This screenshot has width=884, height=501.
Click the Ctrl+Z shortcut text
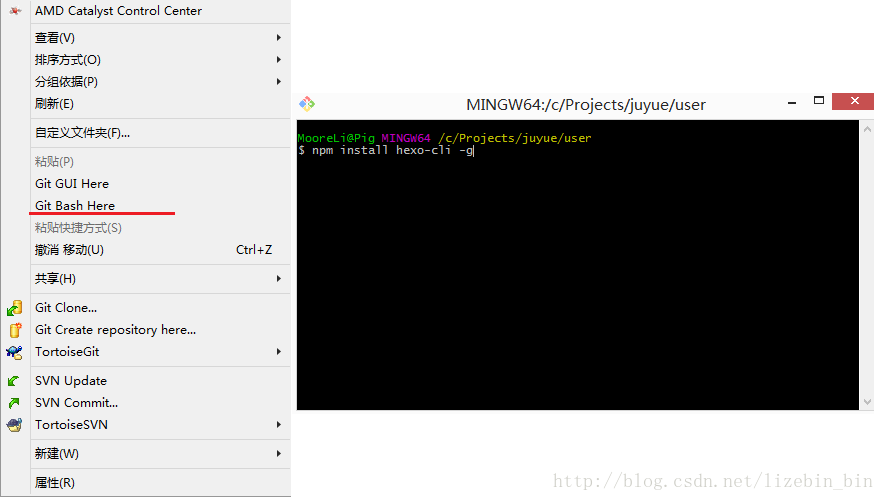tap(254, 250)
